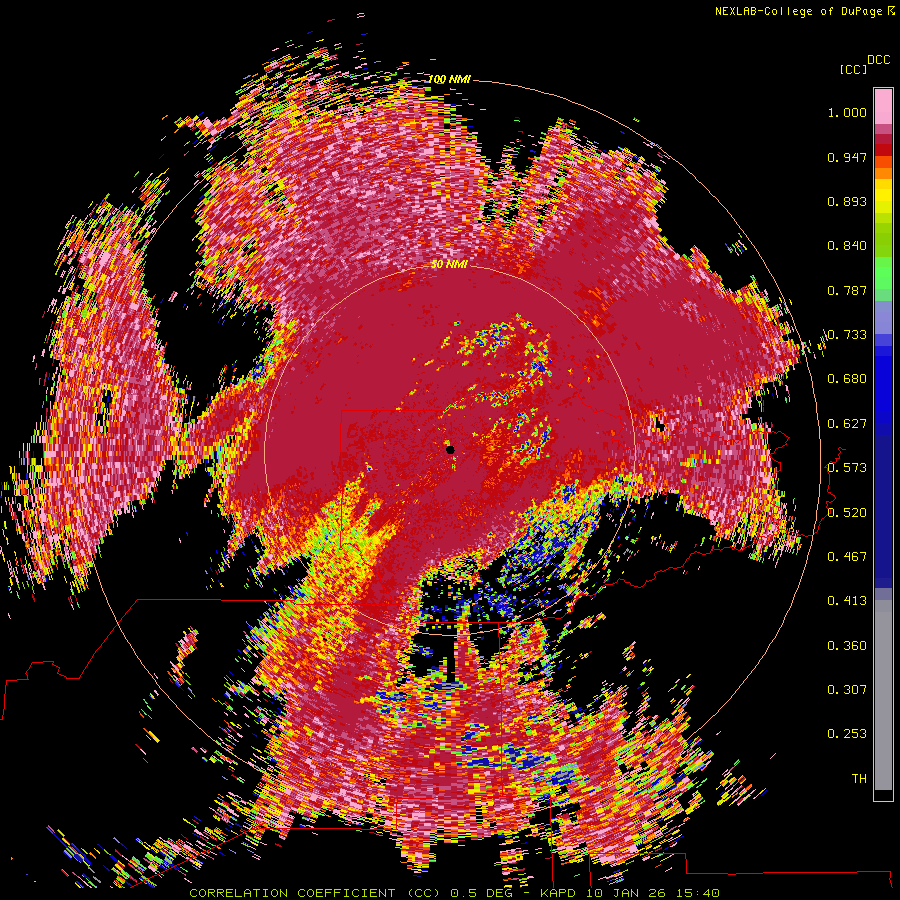900x900 pixels.
Task: Click the TH threshold legend label
Action: [859, 779]
